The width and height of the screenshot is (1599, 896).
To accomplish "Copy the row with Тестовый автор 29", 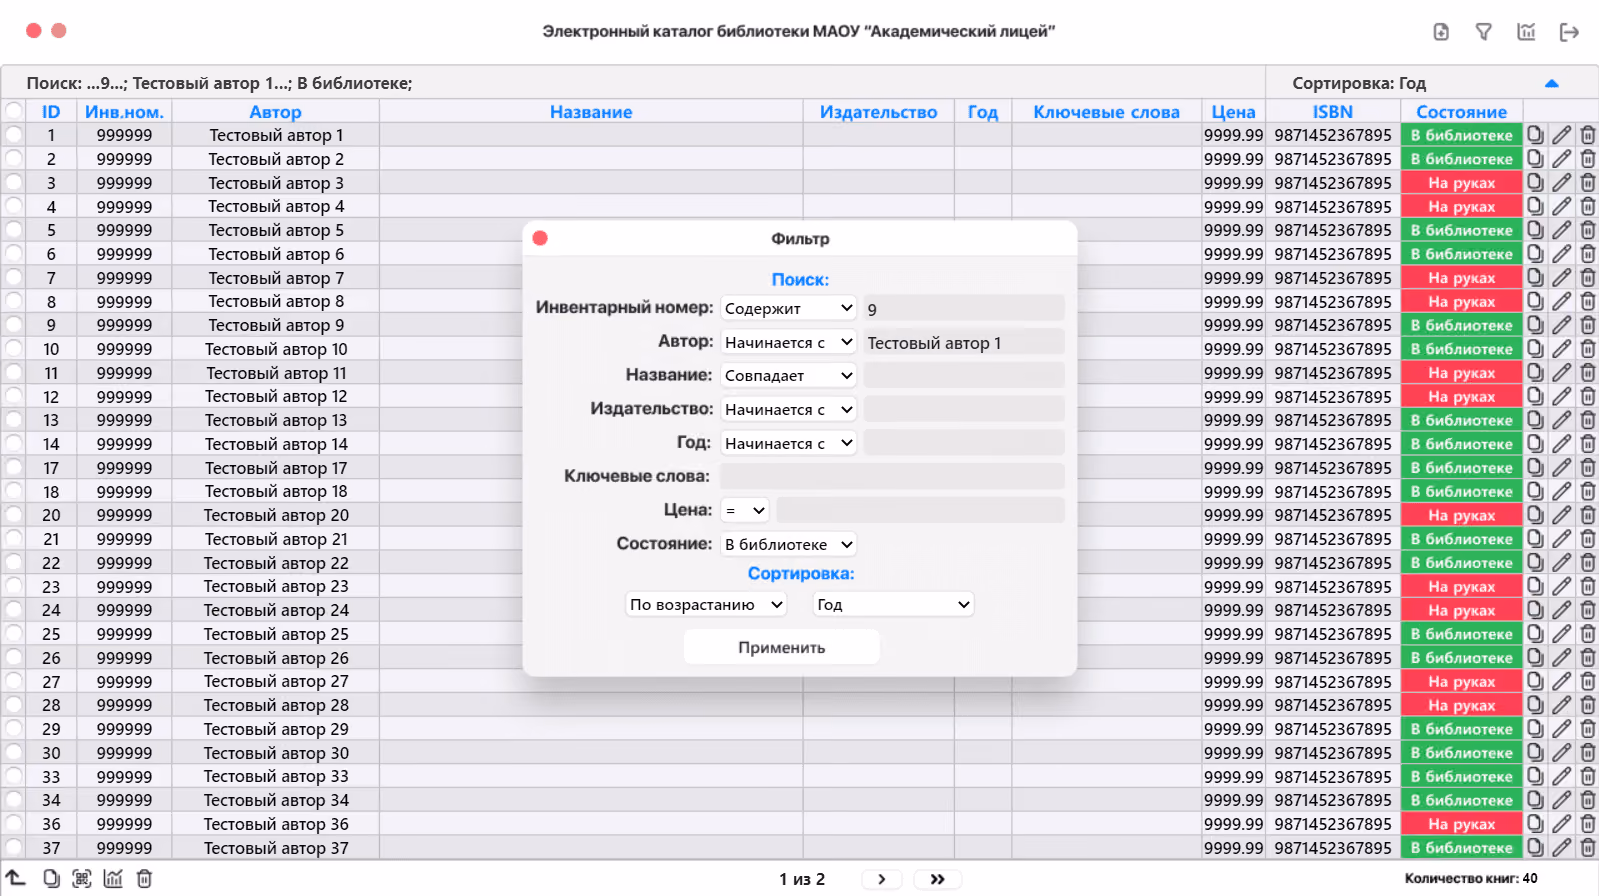I will pos(1535,729).
